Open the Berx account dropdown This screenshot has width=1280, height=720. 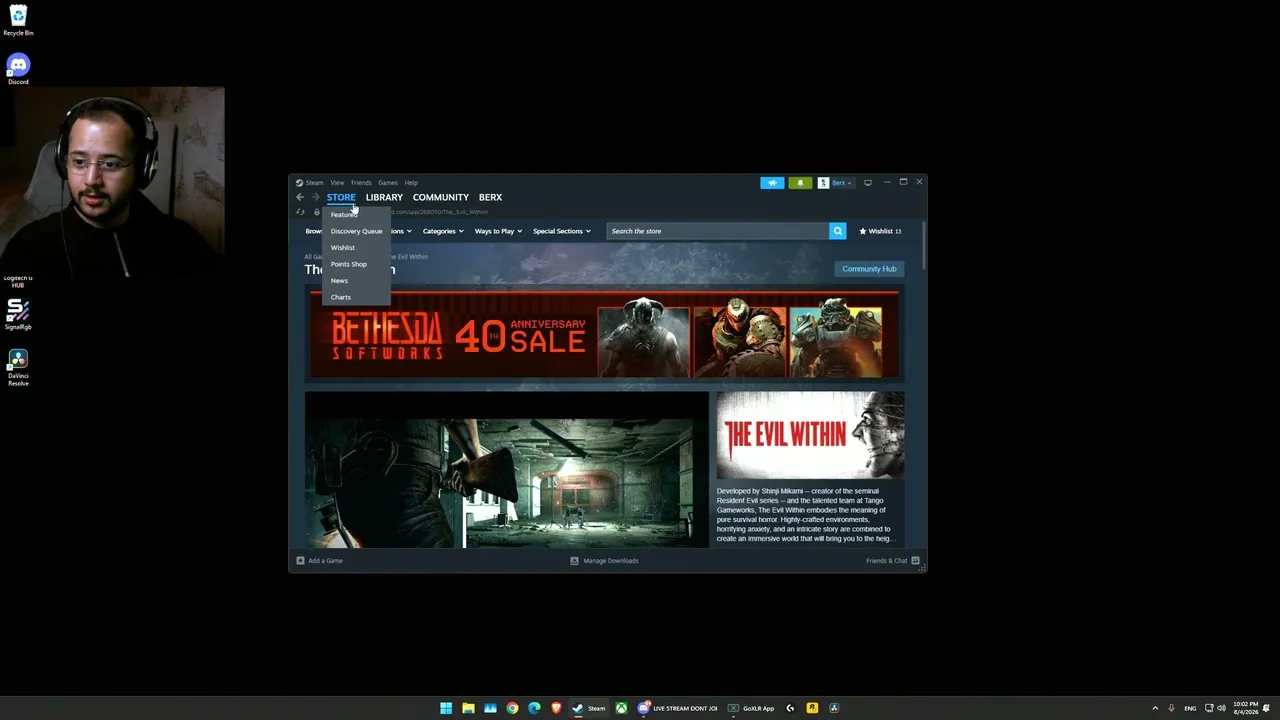836,183
